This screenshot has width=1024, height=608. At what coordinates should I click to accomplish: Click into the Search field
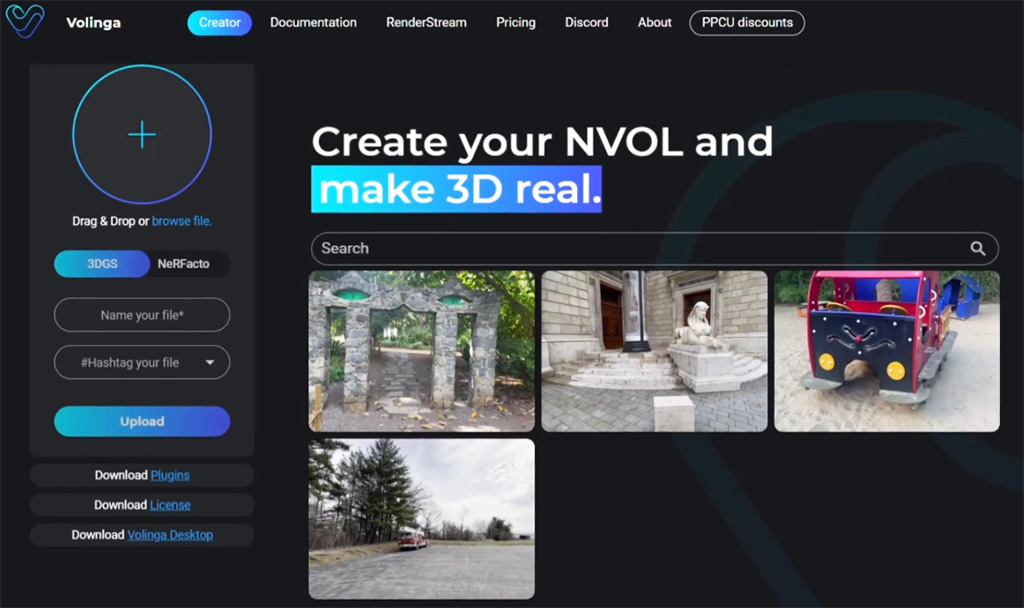pyautogui.click(x=654, y=248)
